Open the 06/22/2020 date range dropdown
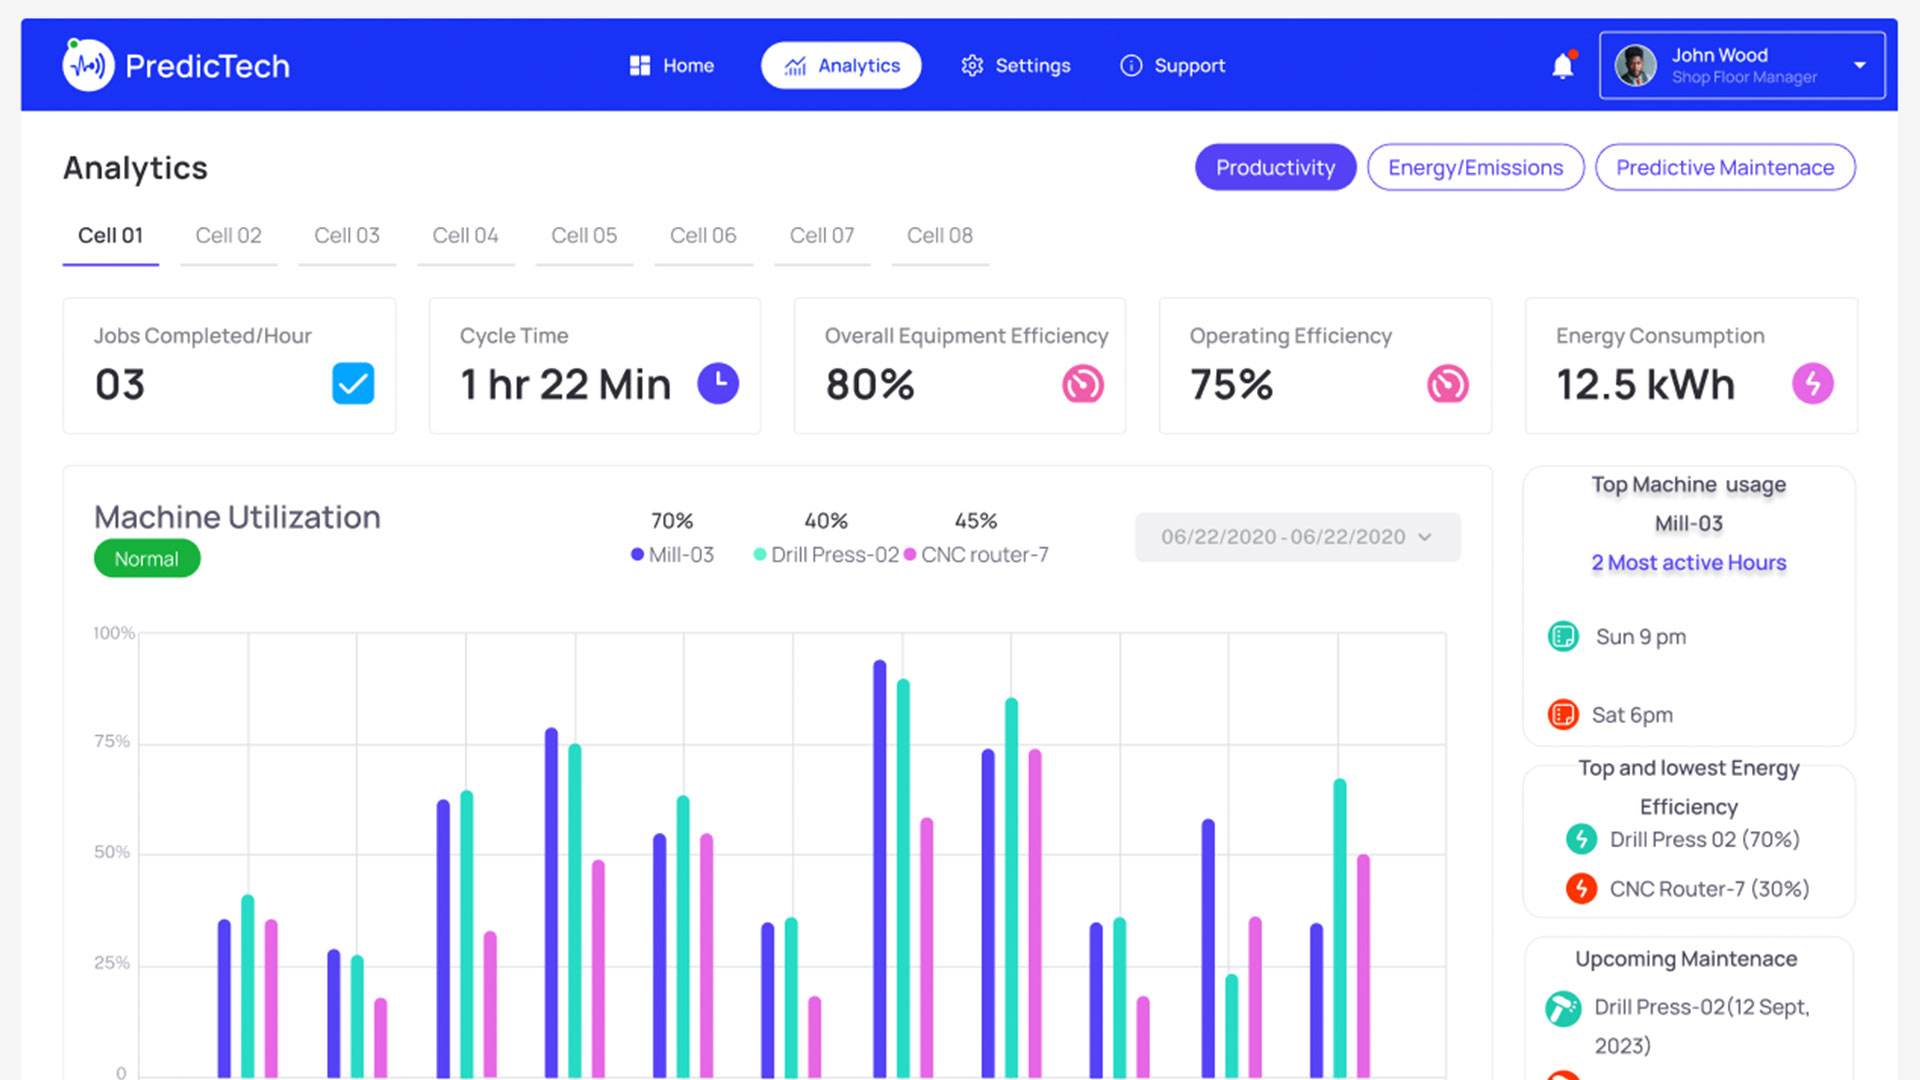 1297,537
